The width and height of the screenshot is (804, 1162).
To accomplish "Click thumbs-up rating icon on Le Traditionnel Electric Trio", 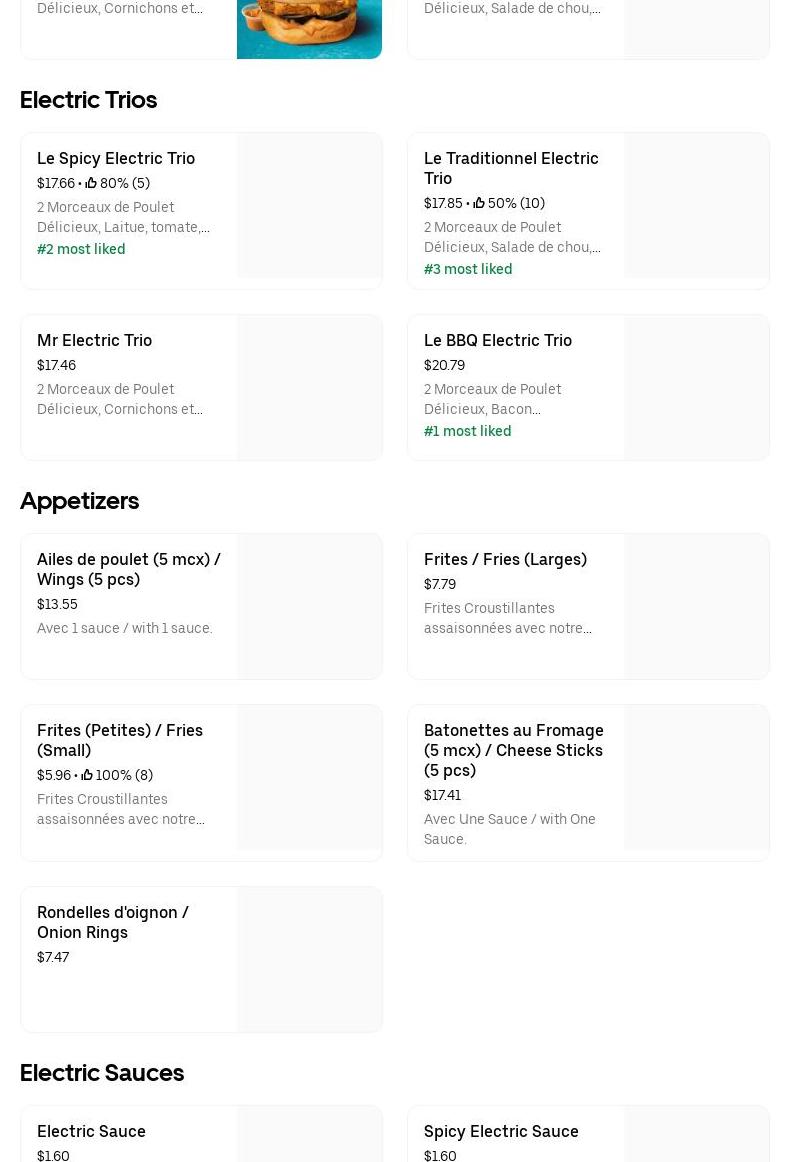I will [479, 203].
